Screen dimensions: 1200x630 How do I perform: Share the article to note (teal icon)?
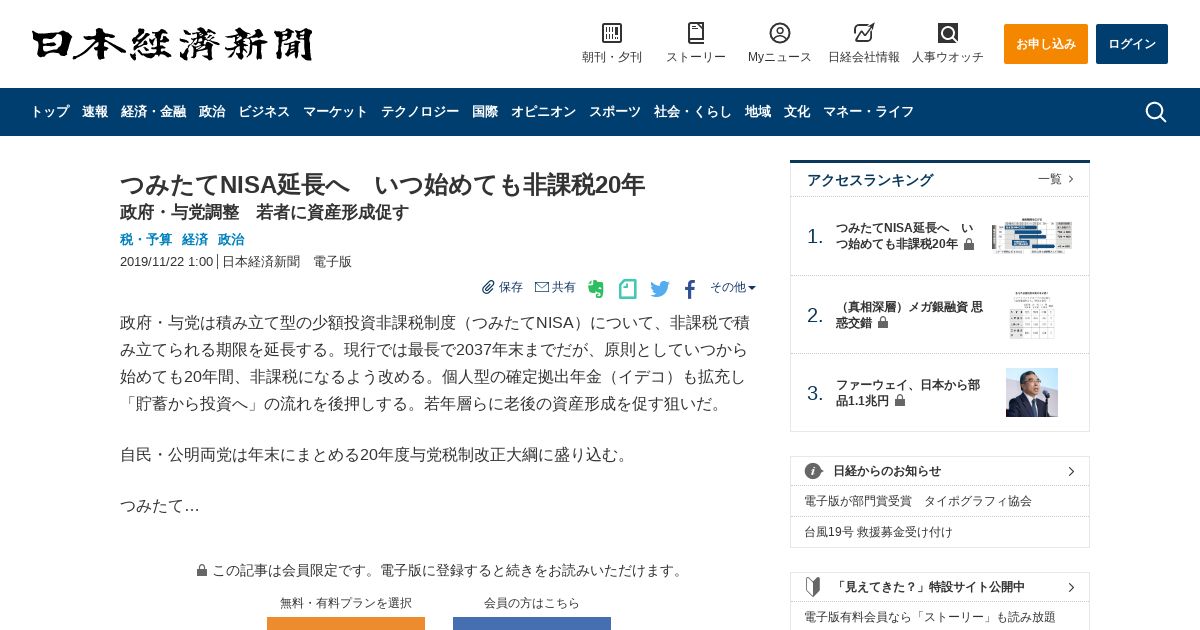[628, 289]
